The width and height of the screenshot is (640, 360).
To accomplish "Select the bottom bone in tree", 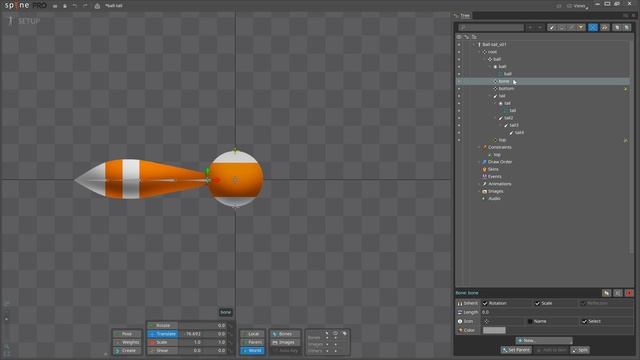I will click(x=506, y=89).
